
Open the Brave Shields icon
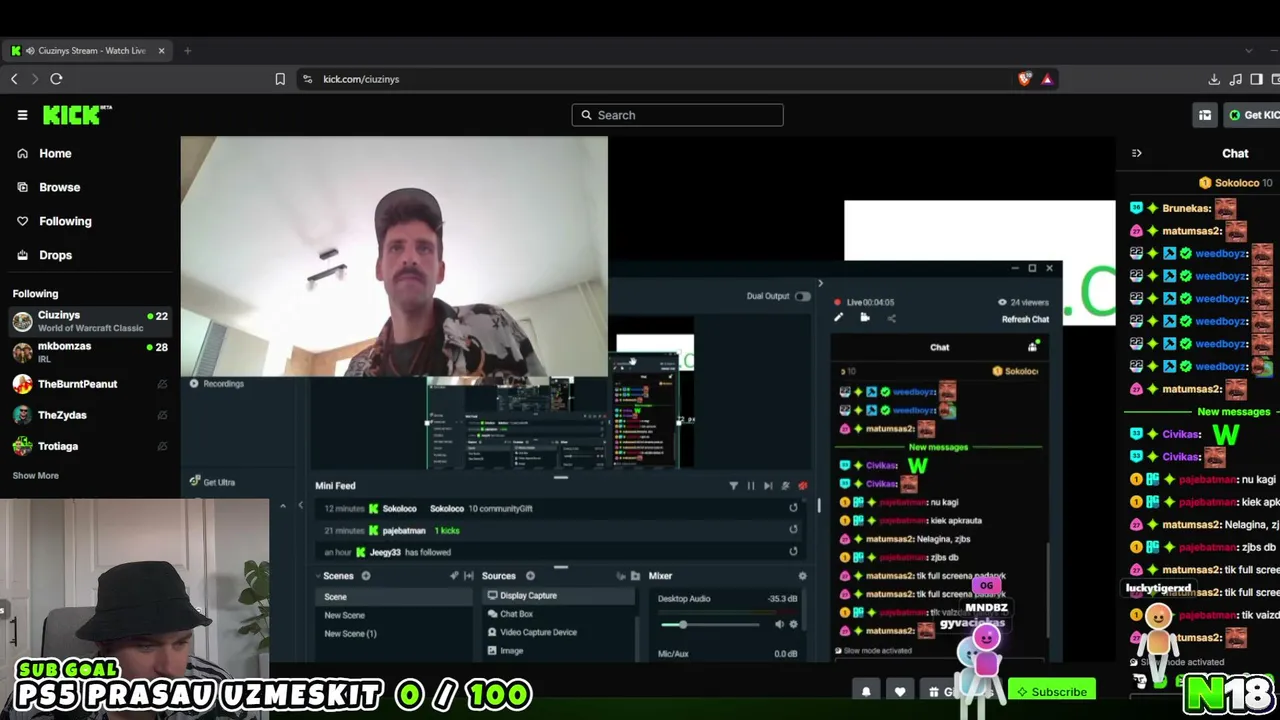pos(1024,79)
